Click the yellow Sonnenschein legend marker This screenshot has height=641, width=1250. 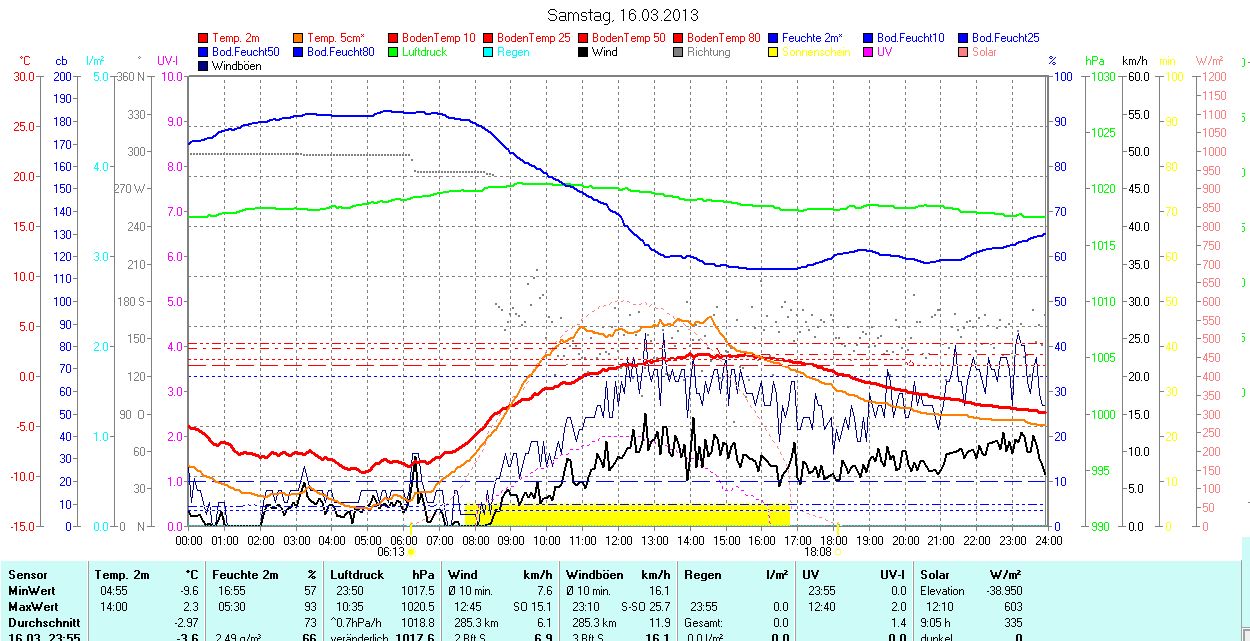(x=774, y=52)
